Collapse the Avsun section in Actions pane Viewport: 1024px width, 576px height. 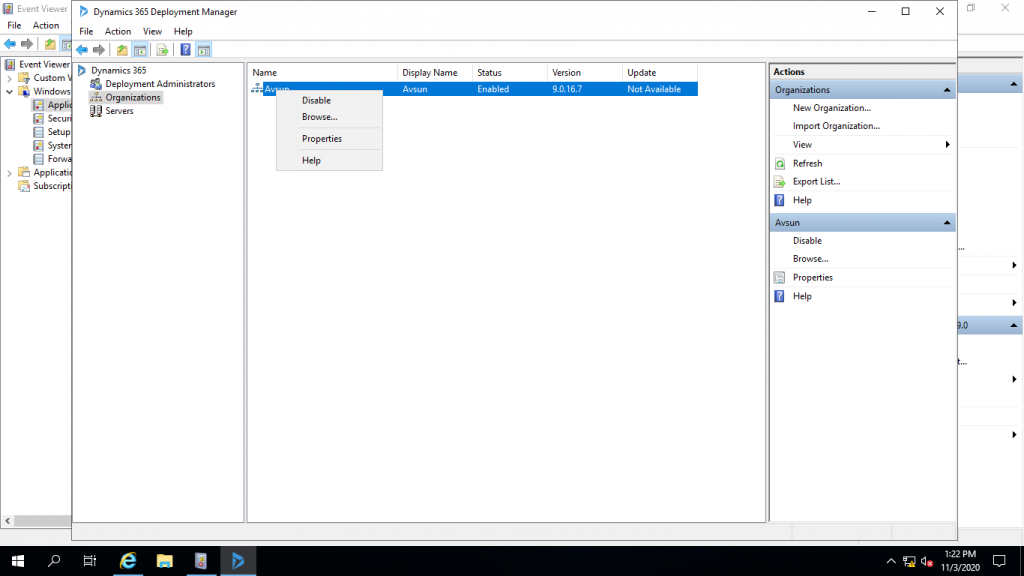(x=946, y=222)
